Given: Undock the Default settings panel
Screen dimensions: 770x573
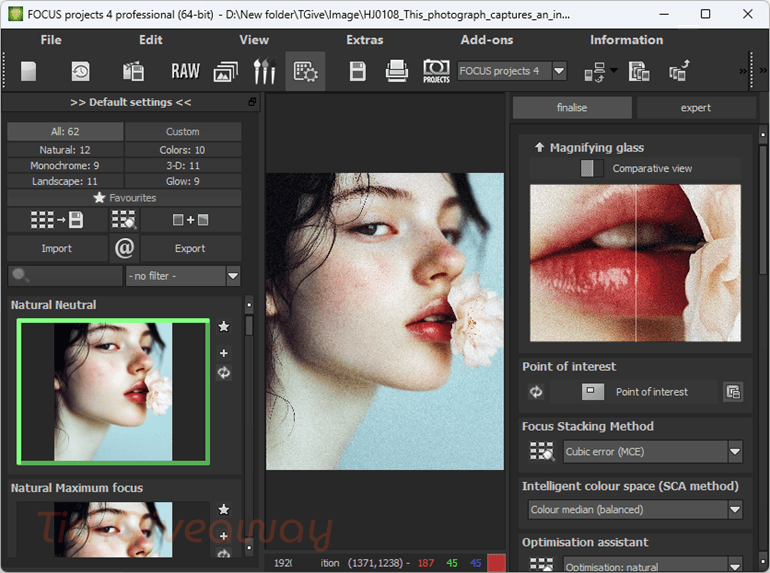Looking at the screenshot, I should click(x=252, y=102).
